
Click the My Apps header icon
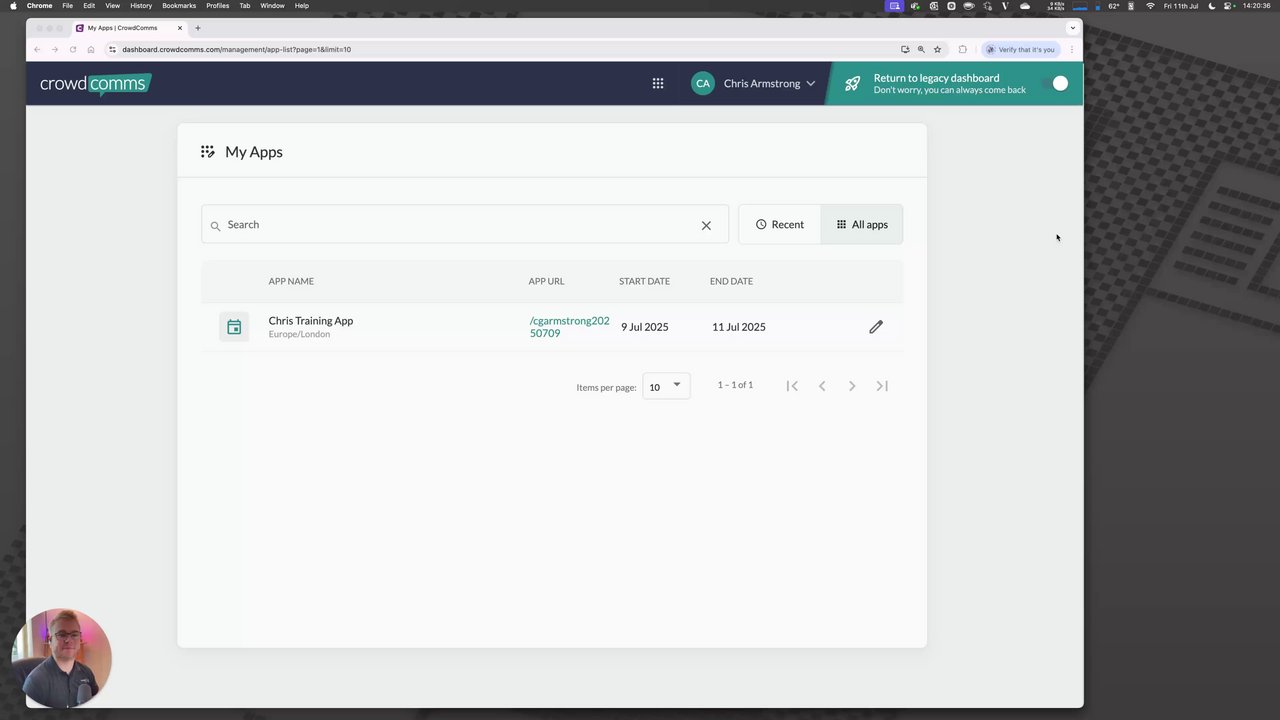(x=207, y=152)
